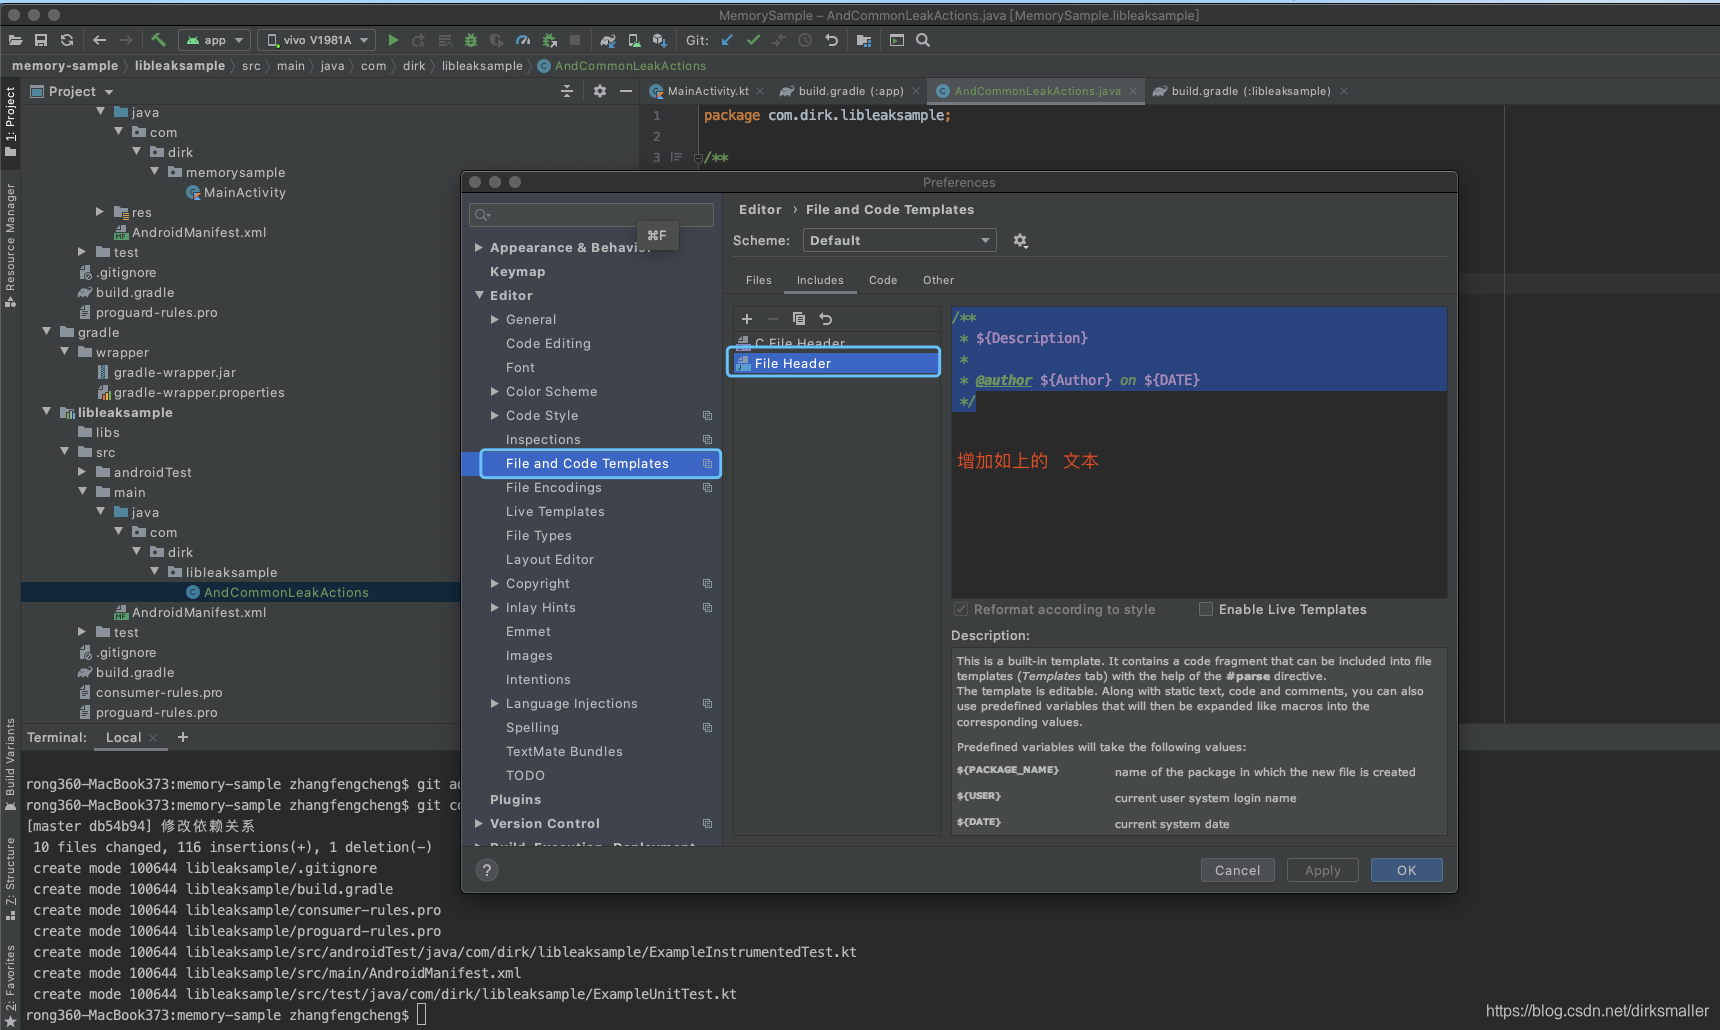Click the Debug app bug icon

(x=471, y=40)
